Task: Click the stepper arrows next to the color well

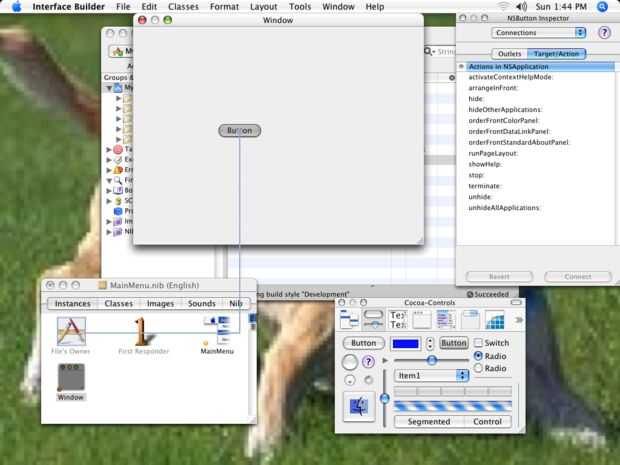Action: coord(430,343)
